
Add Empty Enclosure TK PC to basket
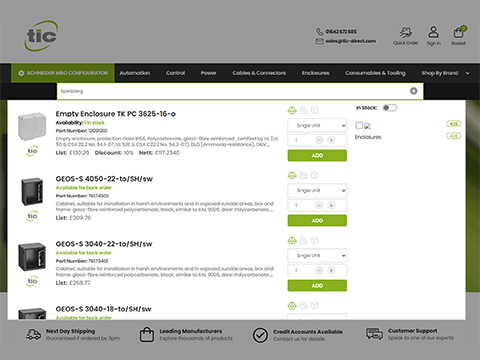(x=317, y=155)
